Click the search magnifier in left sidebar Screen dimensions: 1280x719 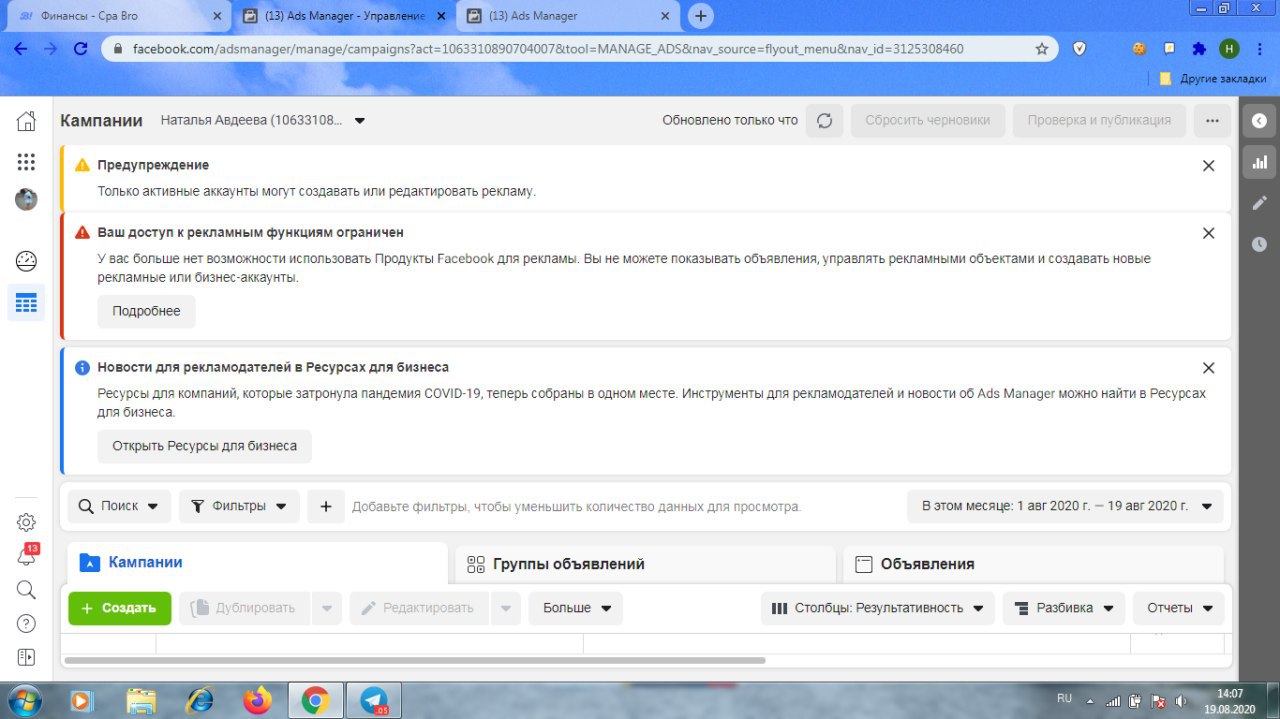pyautogui.click(x=26, y=590)
